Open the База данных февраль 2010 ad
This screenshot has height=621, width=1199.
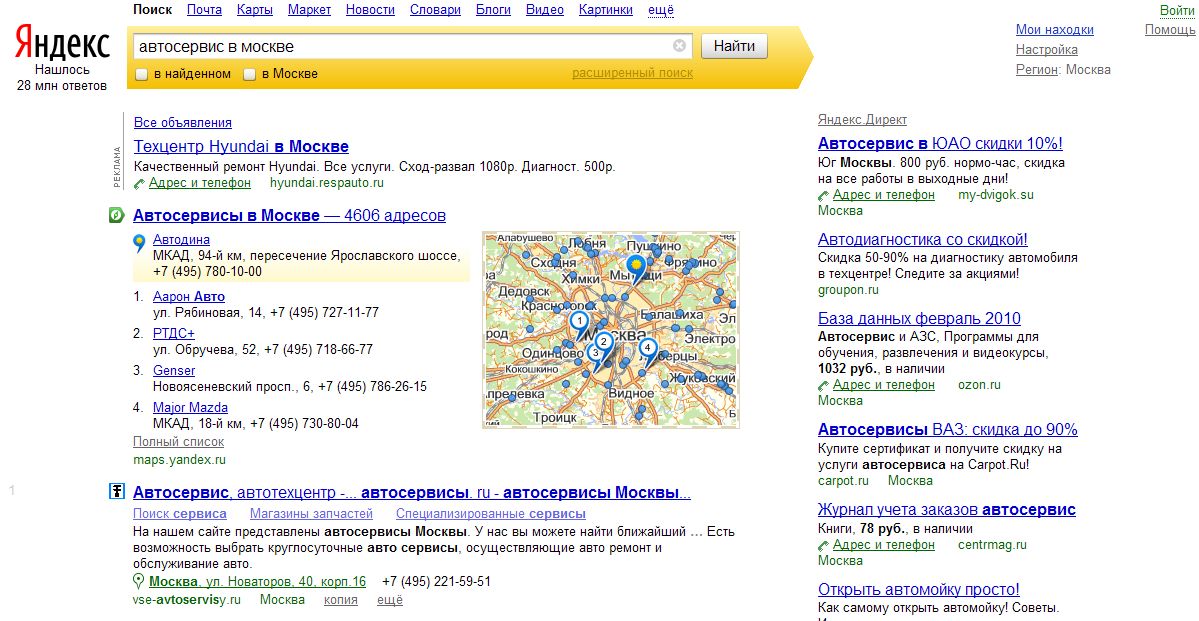919,318
